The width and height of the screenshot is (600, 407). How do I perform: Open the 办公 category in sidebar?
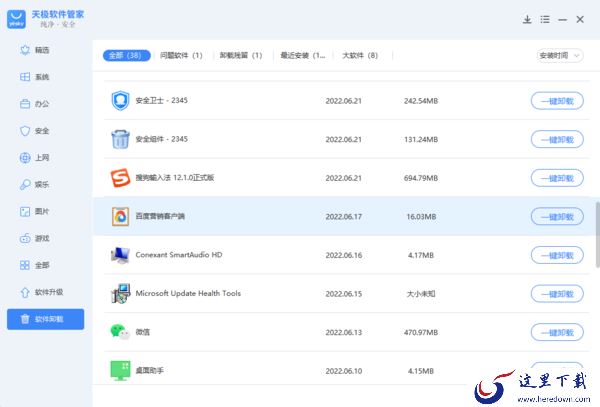click(35, 104)
